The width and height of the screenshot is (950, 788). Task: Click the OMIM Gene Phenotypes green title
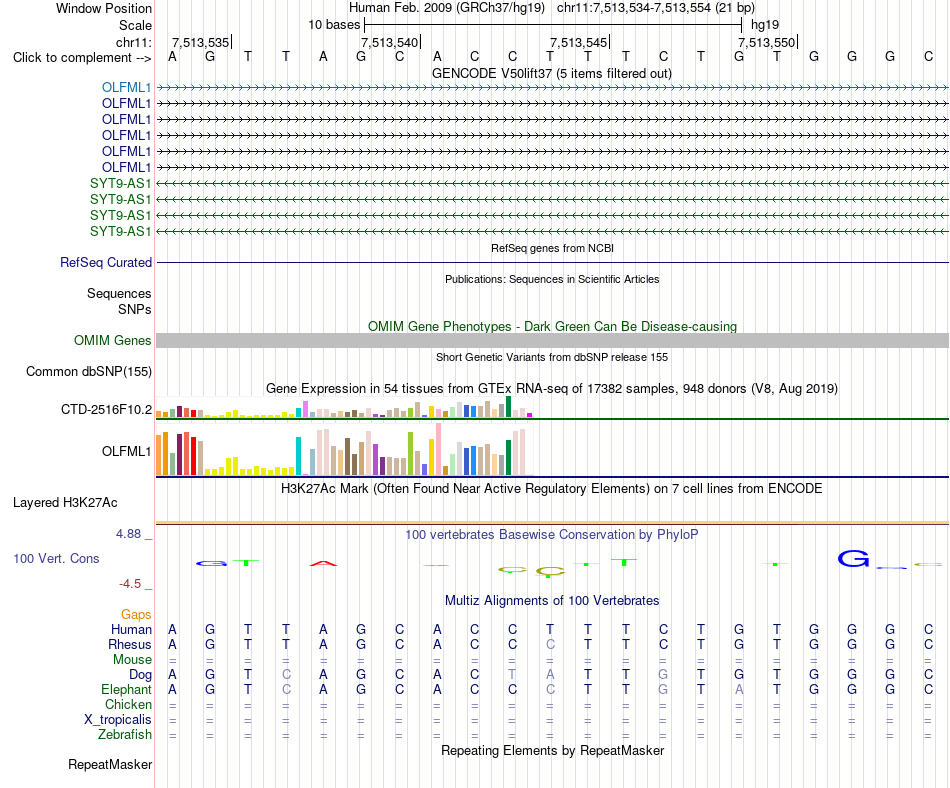pos(552,326)
